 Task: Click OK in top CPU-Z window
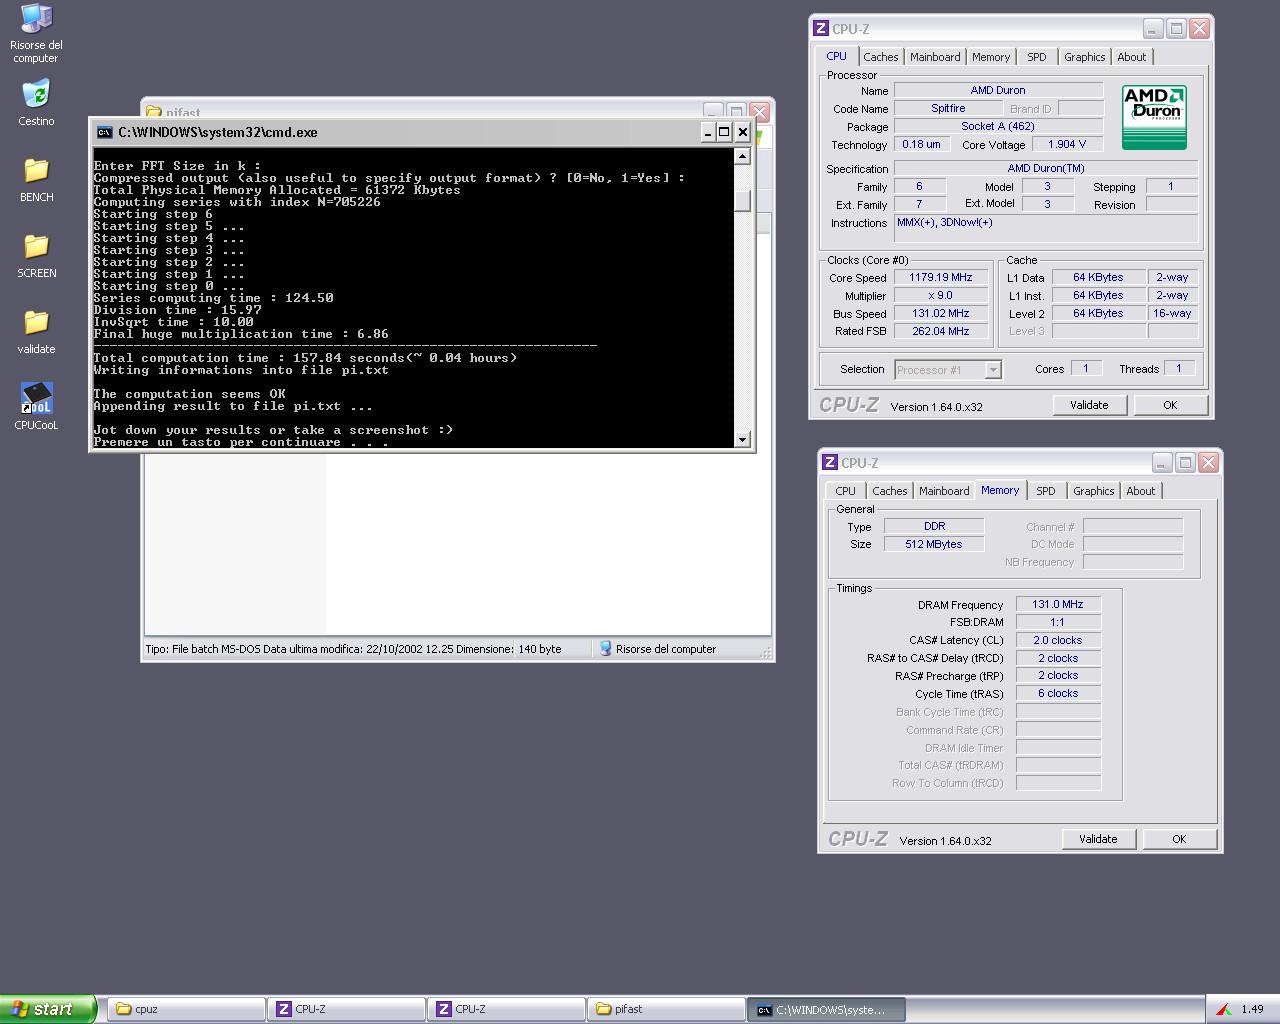(1170, 405)
